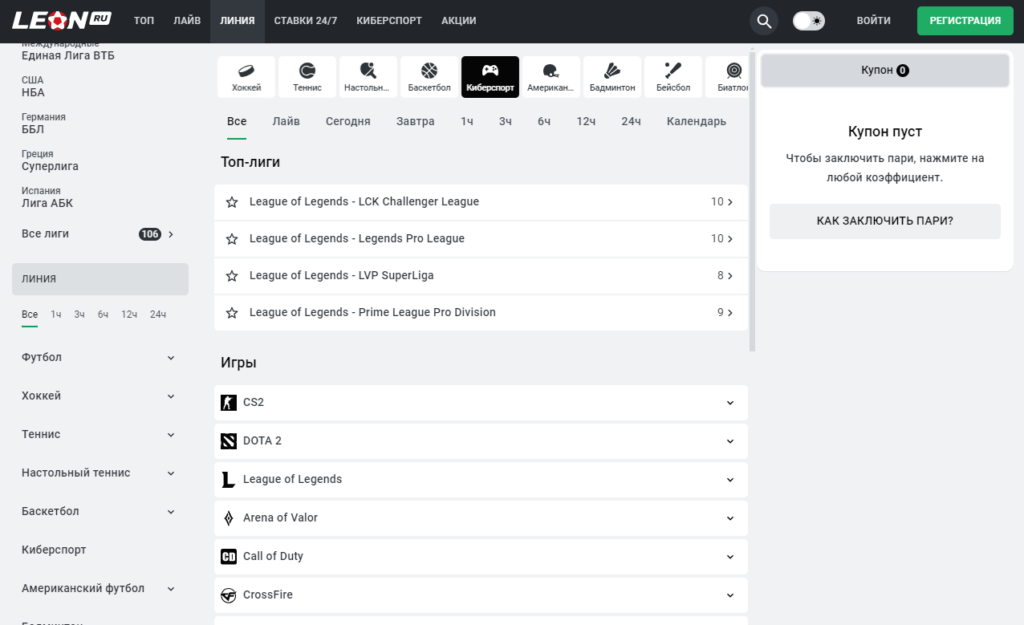Open the ЛИНИЯ navigation item
Screen dimensions: 1024x625
(237, 21)
